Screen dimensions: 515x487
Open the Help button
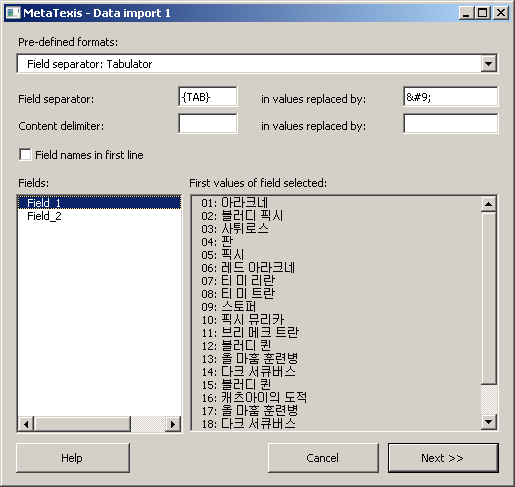pyautogui.click(x=73, y=458)
